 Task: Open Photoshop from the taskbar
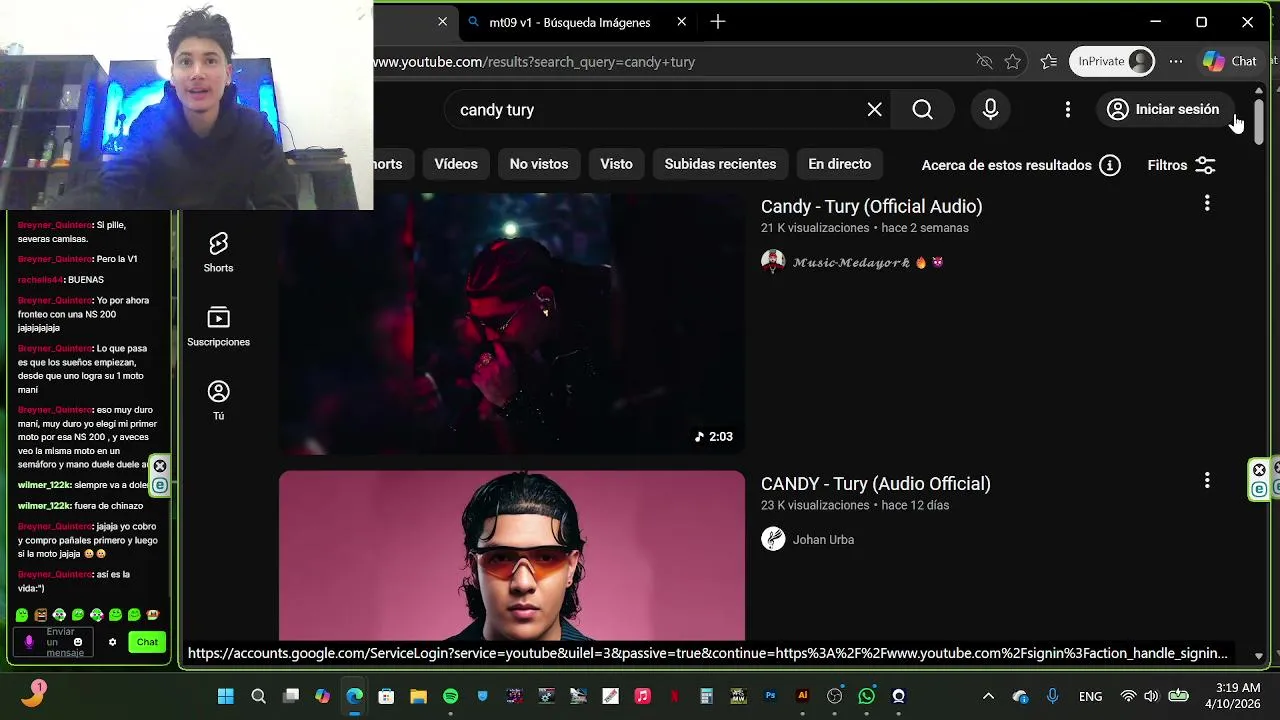coord(770,696)
